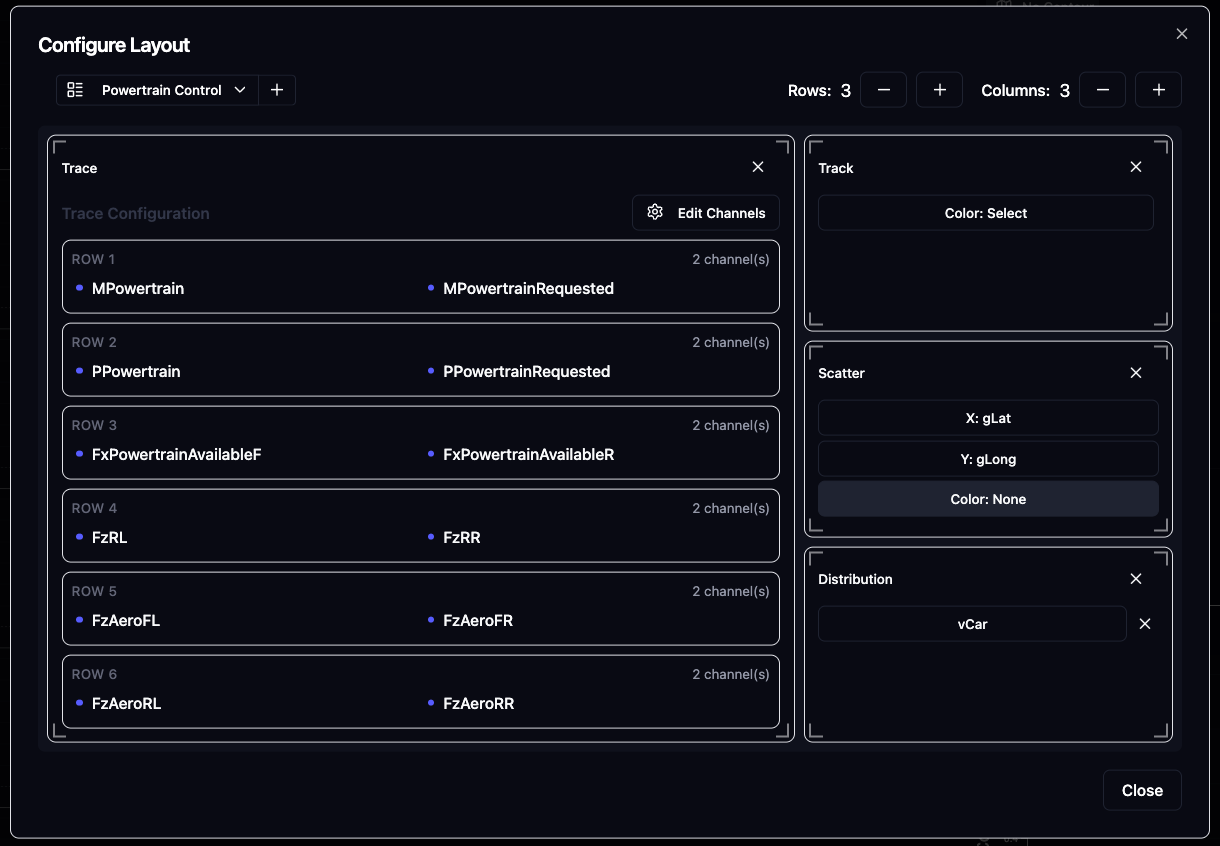Viewport: 1220px width, 846px height.
Task: Click the ROW 3 label
Action: coord(94,425)
